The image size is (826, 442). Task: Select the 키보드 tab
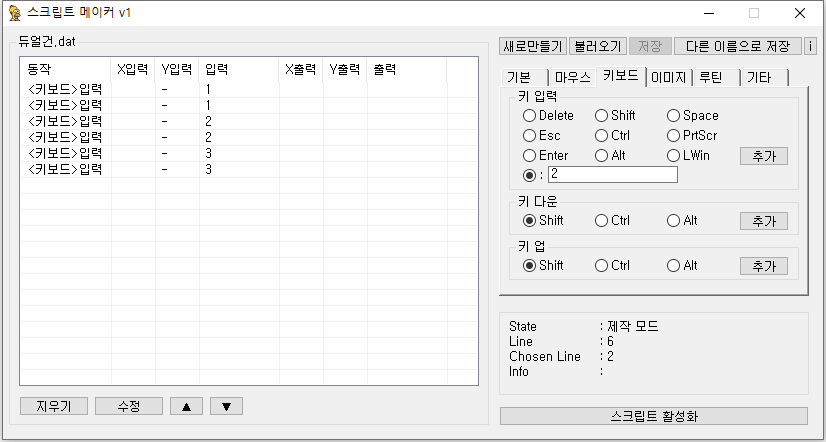[621, 76]
